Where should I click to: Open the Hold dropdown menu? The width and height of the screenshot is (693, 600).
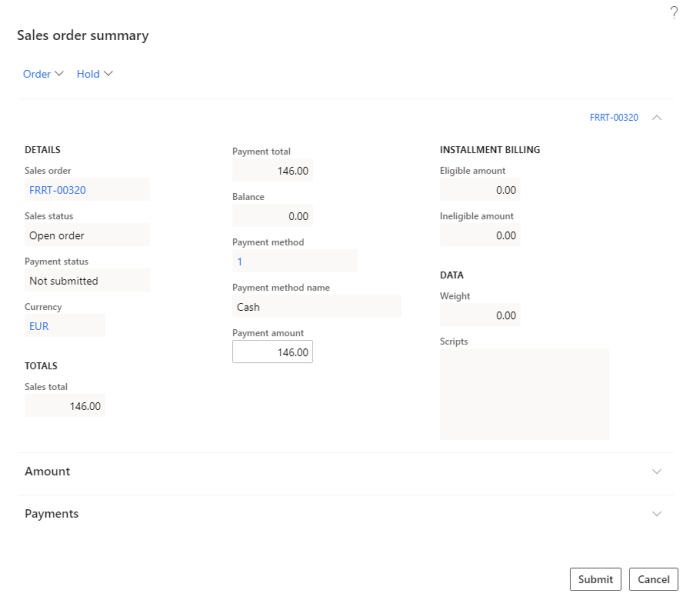coord(95,74)
